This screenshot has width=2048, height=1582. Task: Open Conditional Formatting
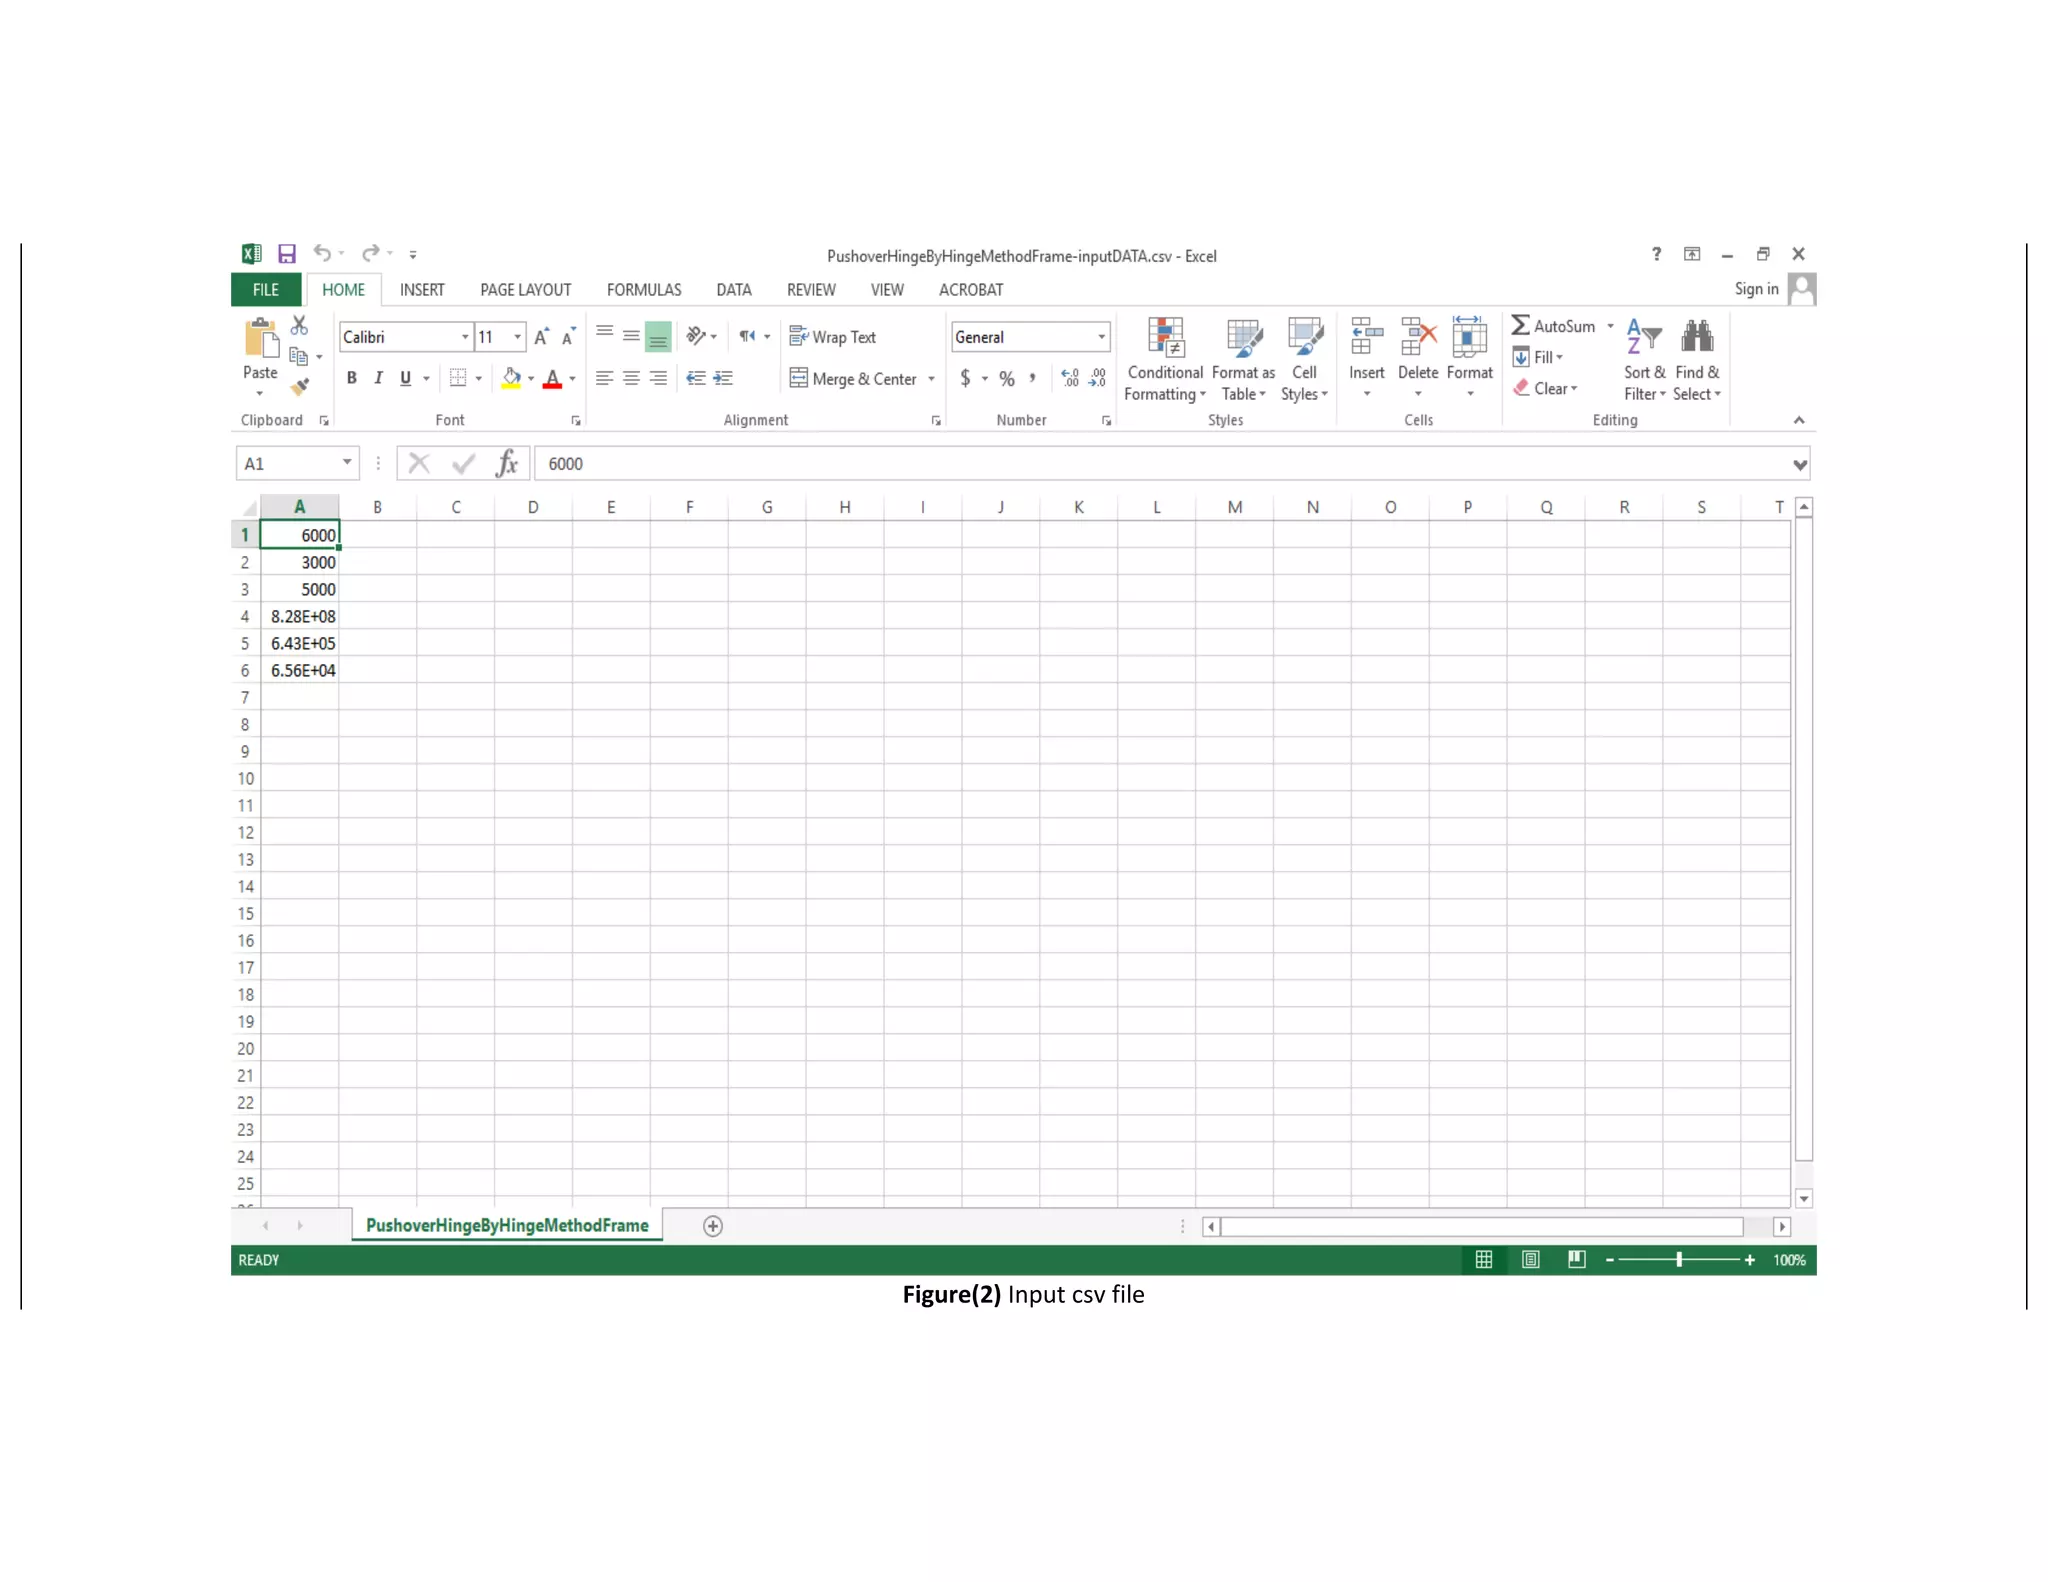tap(1165, 360)
